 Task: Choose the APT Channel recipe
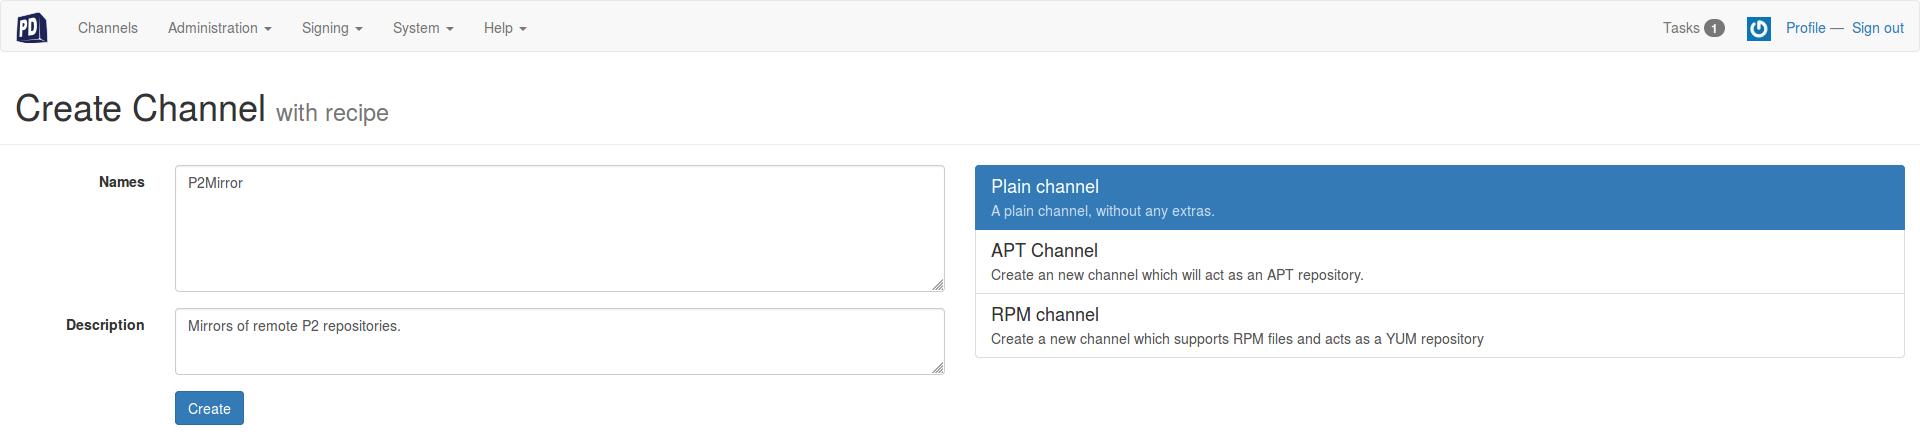coord(1439,262)
